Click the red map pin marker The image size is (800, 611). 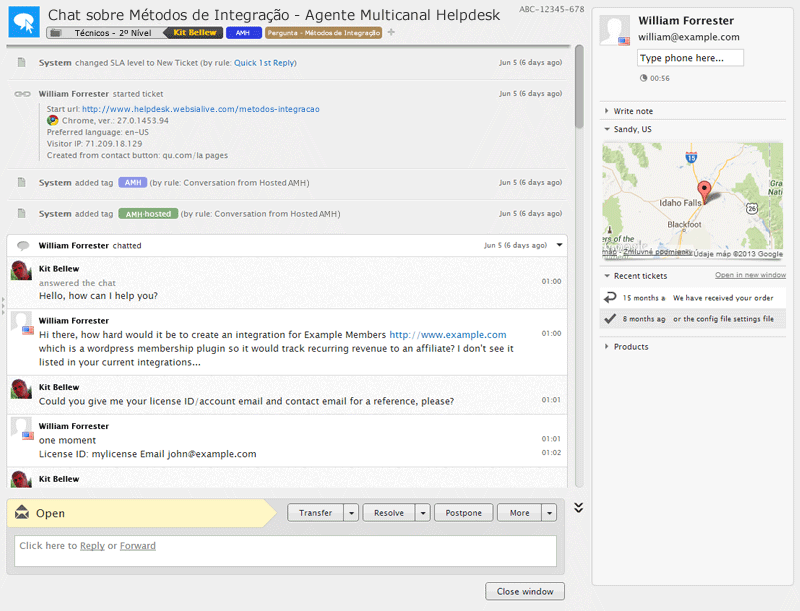pos(703,192)
